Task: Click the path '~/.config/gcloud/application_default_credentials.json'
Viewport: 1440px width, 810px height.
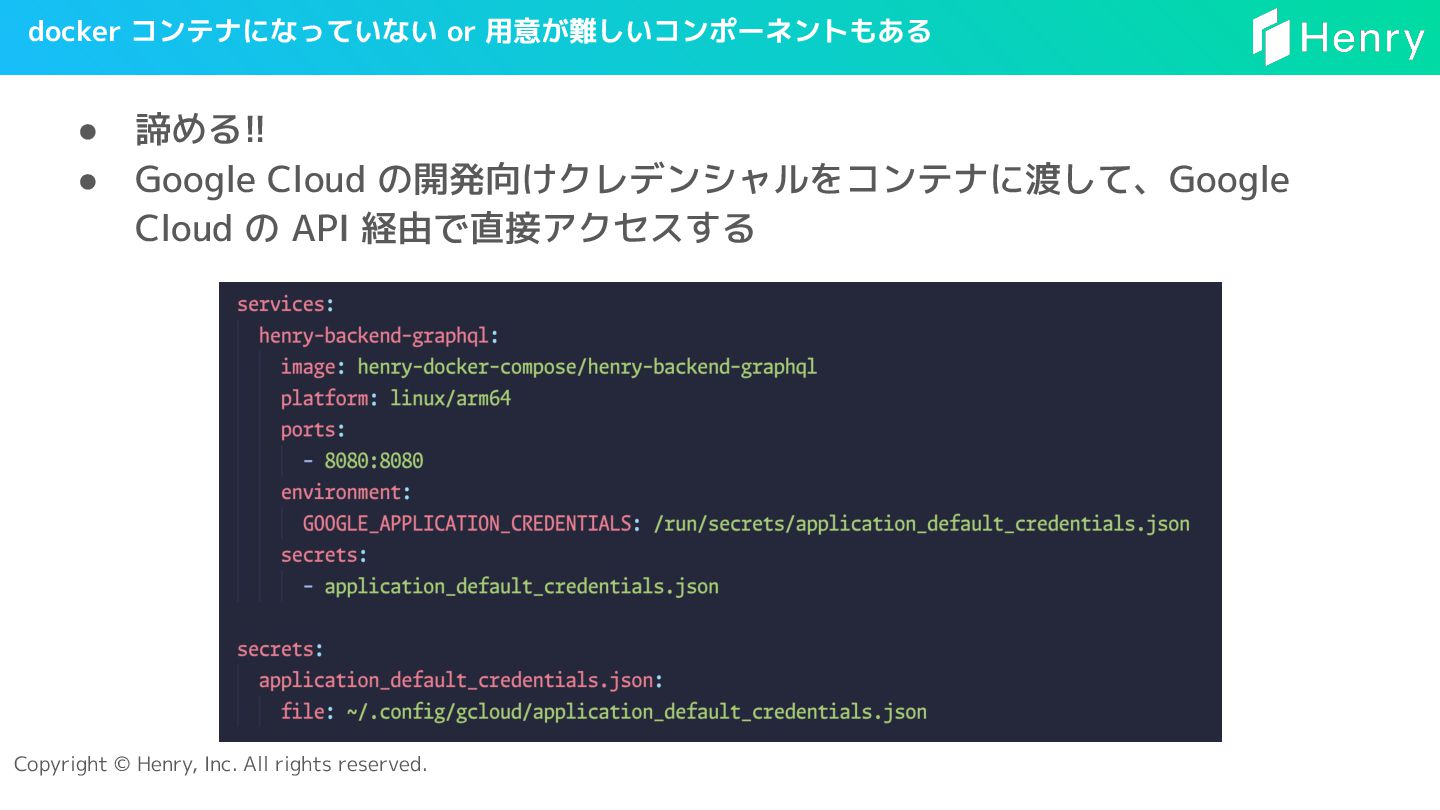Action: pos(636,712)
